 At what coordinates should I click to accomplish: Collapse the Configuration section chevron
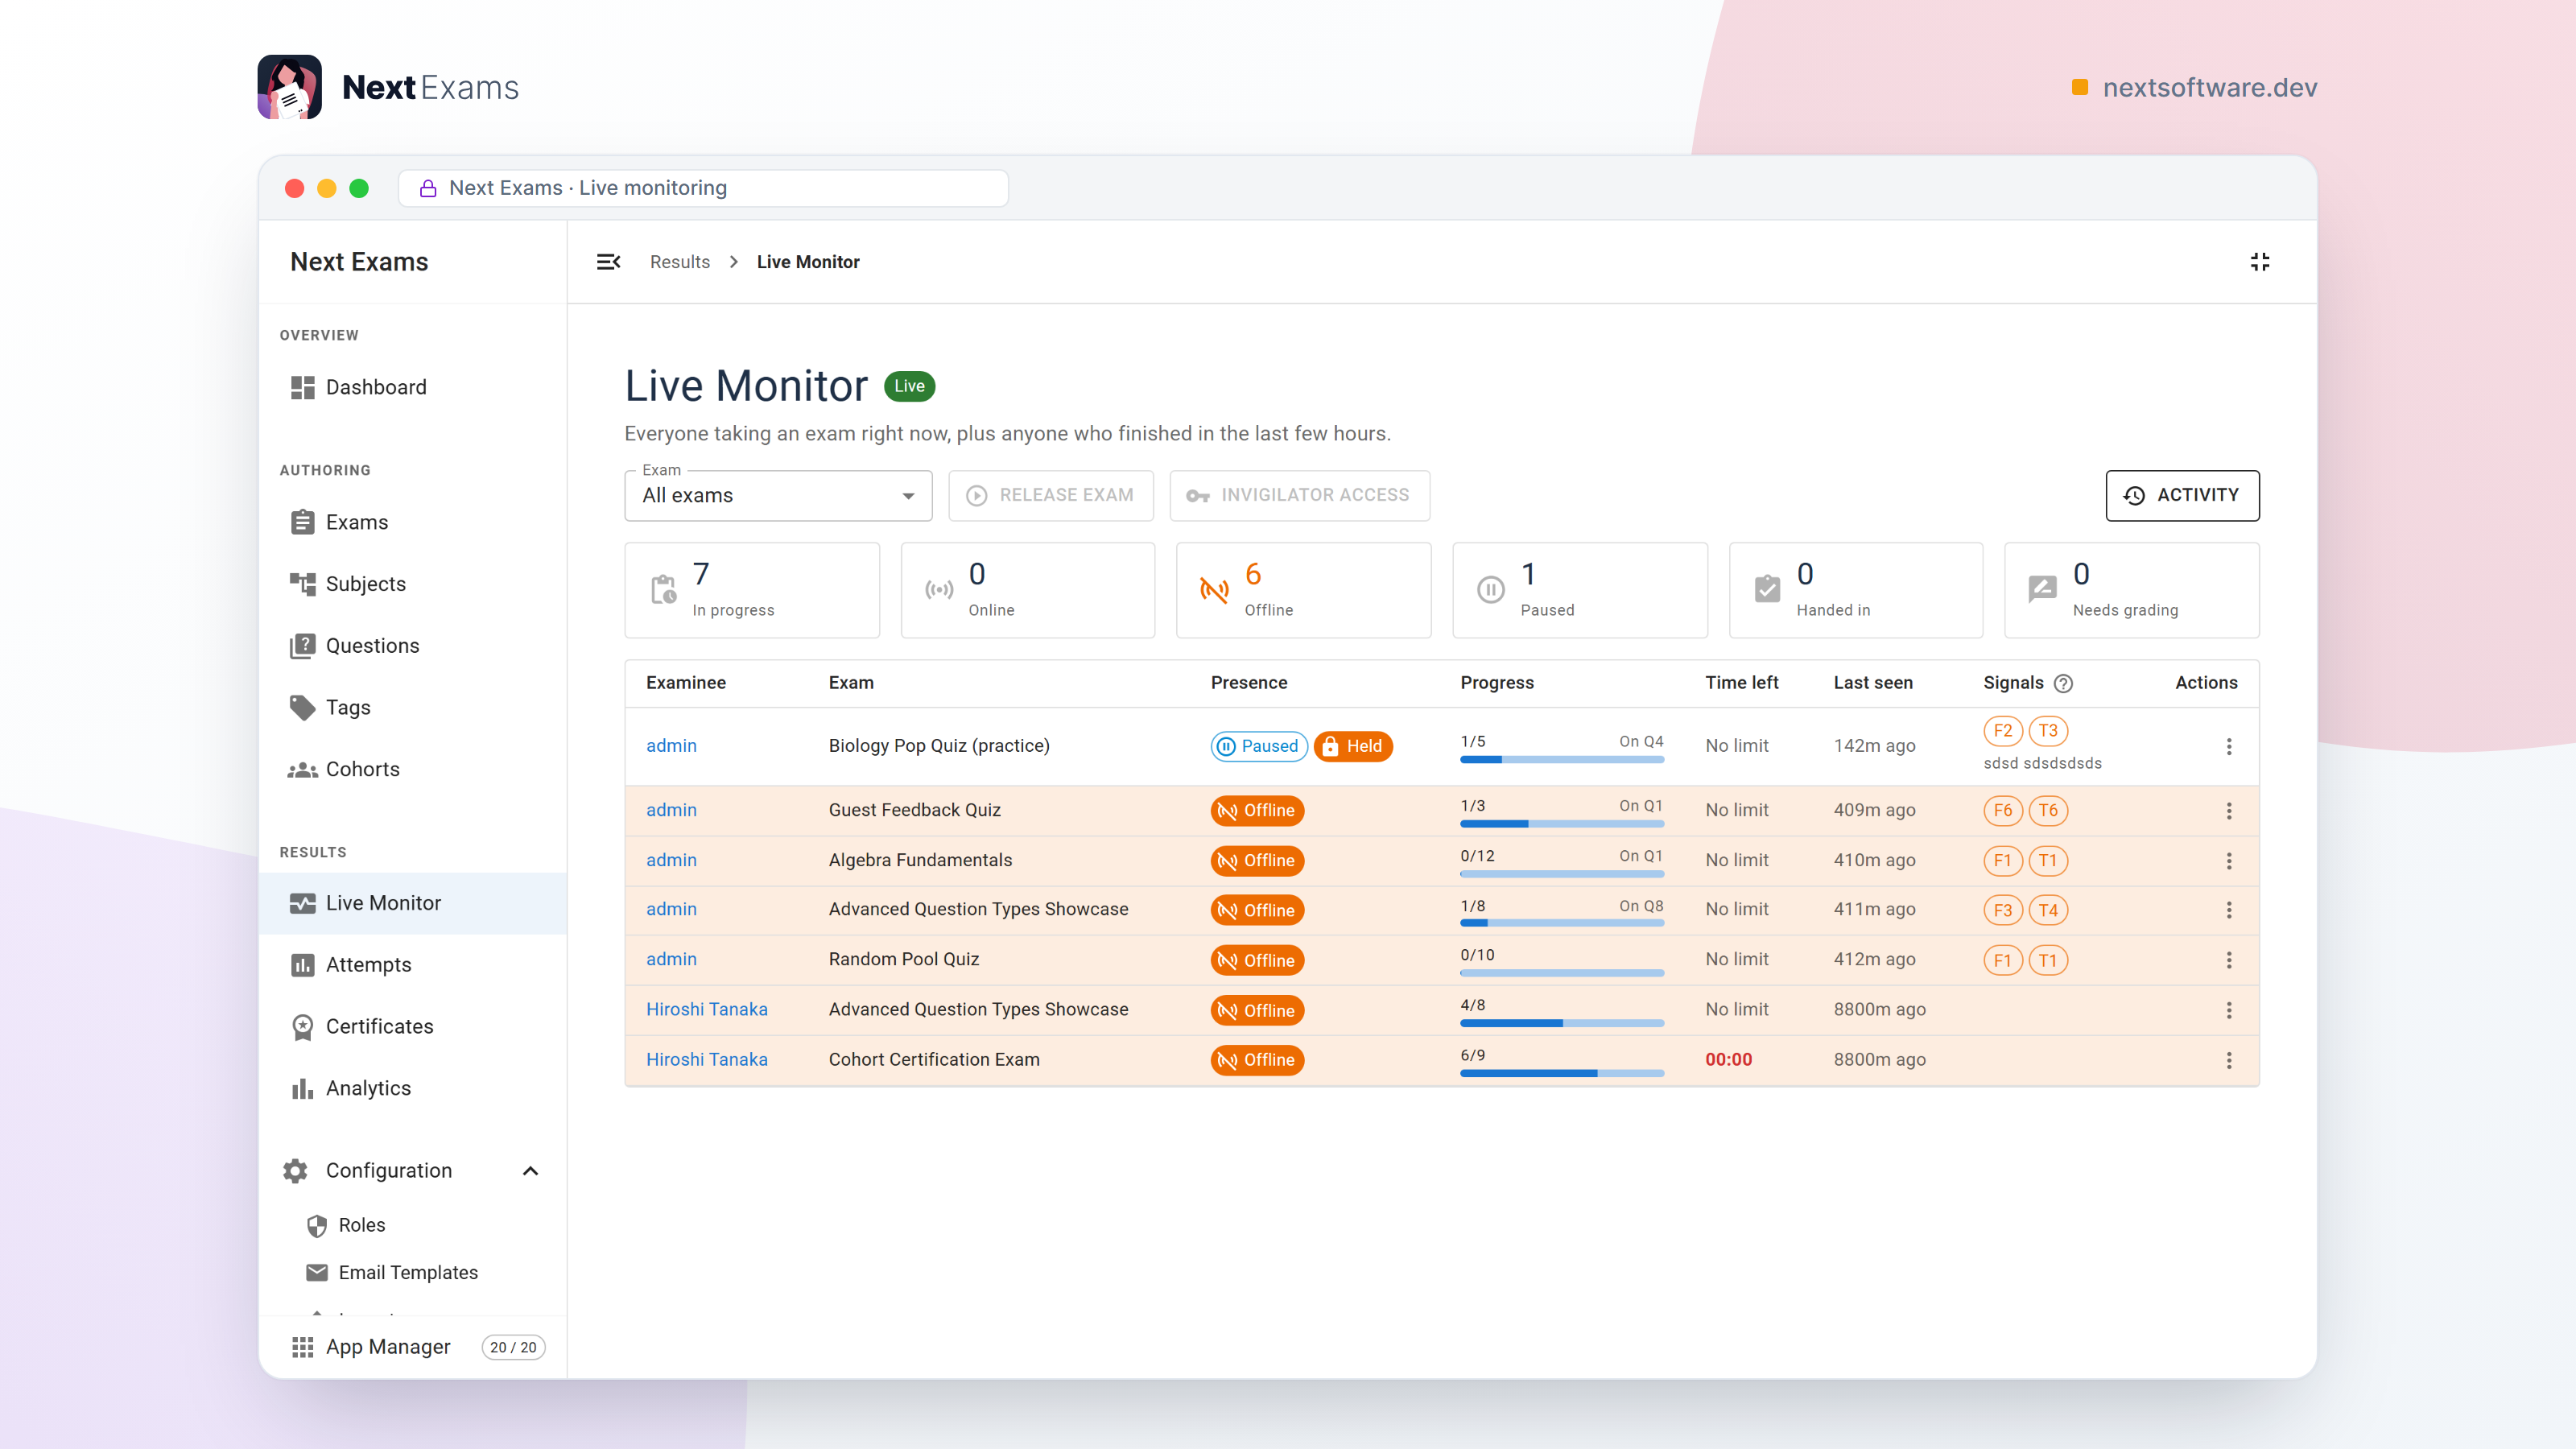coord(530,1171)
